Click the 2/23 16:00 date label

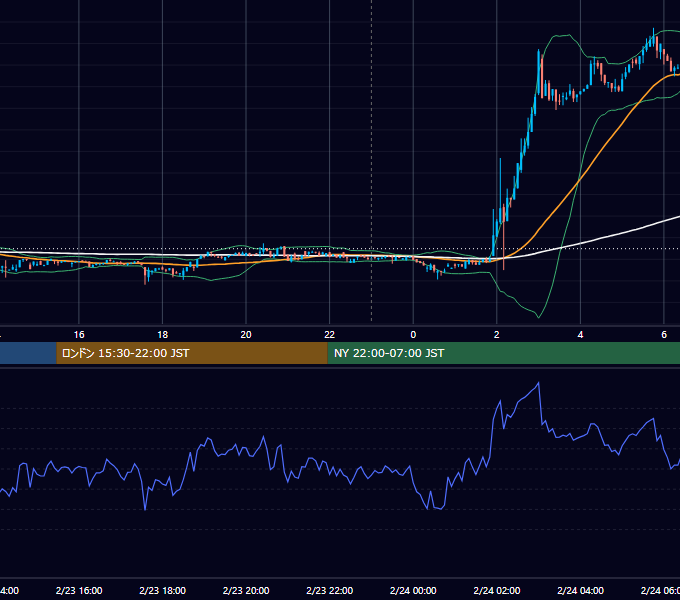79,590
